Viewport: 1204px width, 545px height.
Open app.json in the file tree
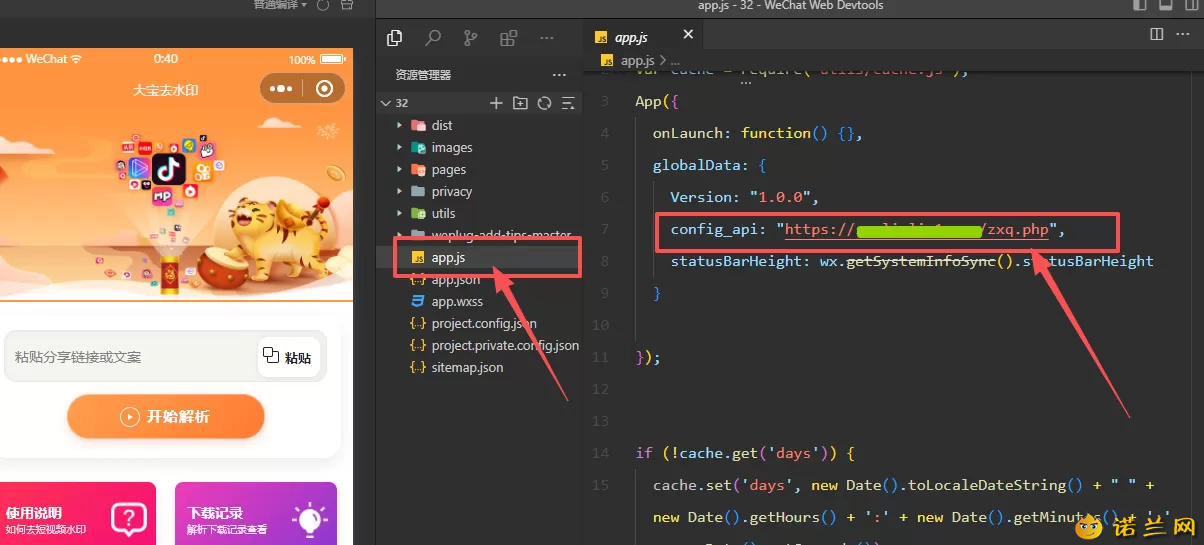point(477,279)
